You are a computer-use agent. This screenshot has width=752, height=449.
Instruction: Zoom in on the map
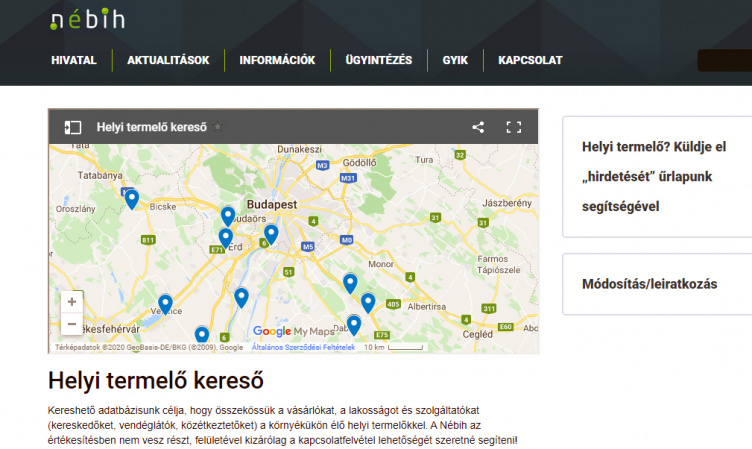[71, 302]
